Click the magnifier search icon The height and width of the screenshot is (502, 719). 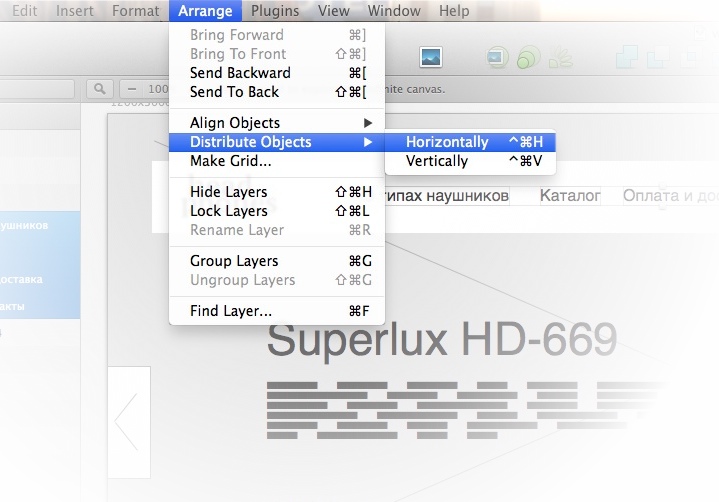point(100,89)
